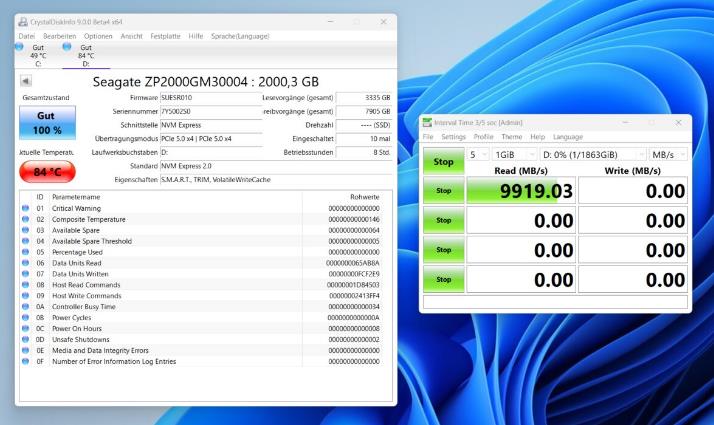Click the CrystalDiskInfo title bar icon

(x=23, y=22)
